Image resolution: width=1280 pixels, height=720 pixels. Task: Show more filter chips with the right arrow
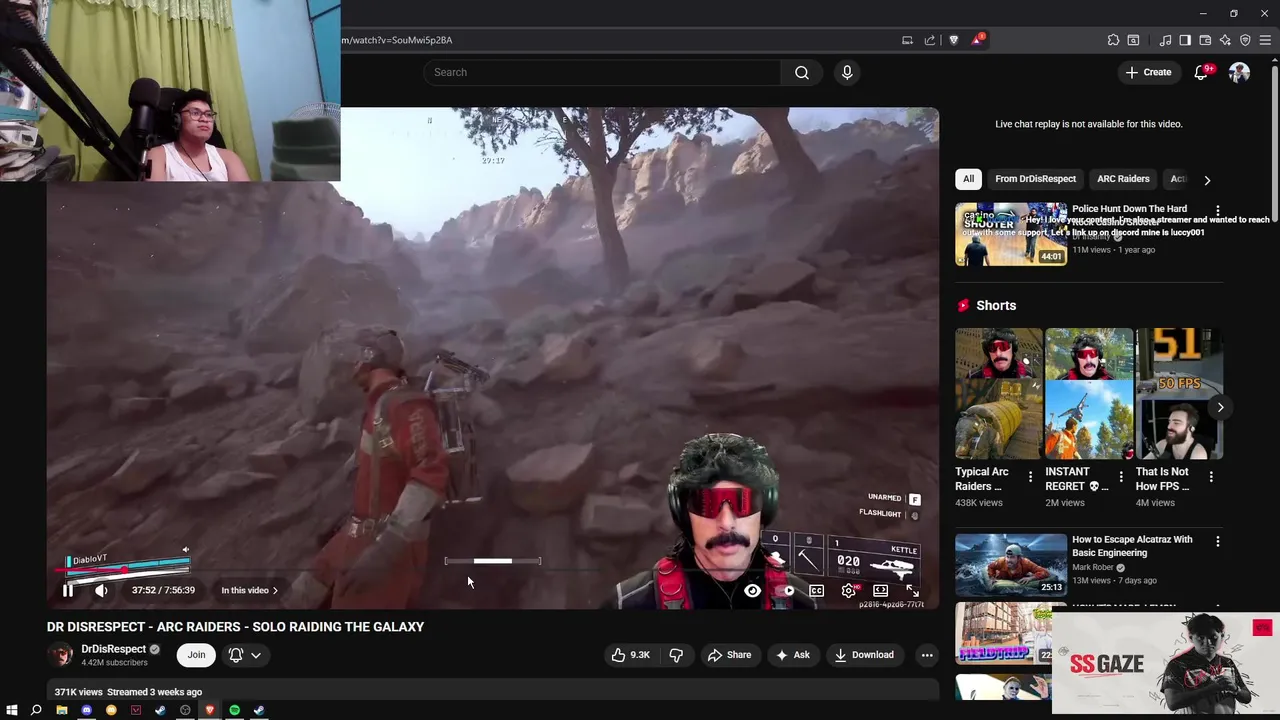1207,180
